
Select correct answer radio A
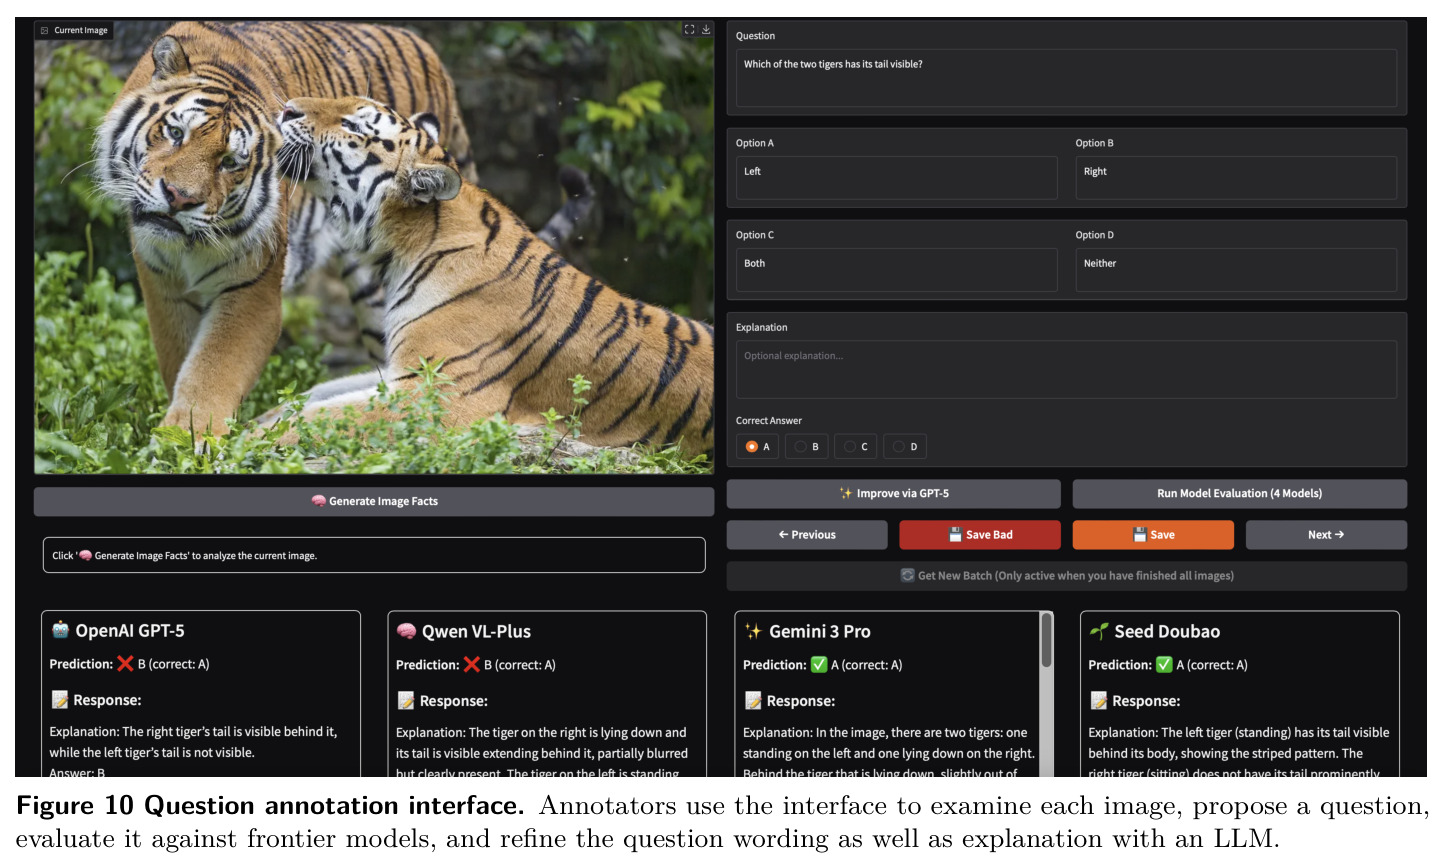[x=752, y=447]
